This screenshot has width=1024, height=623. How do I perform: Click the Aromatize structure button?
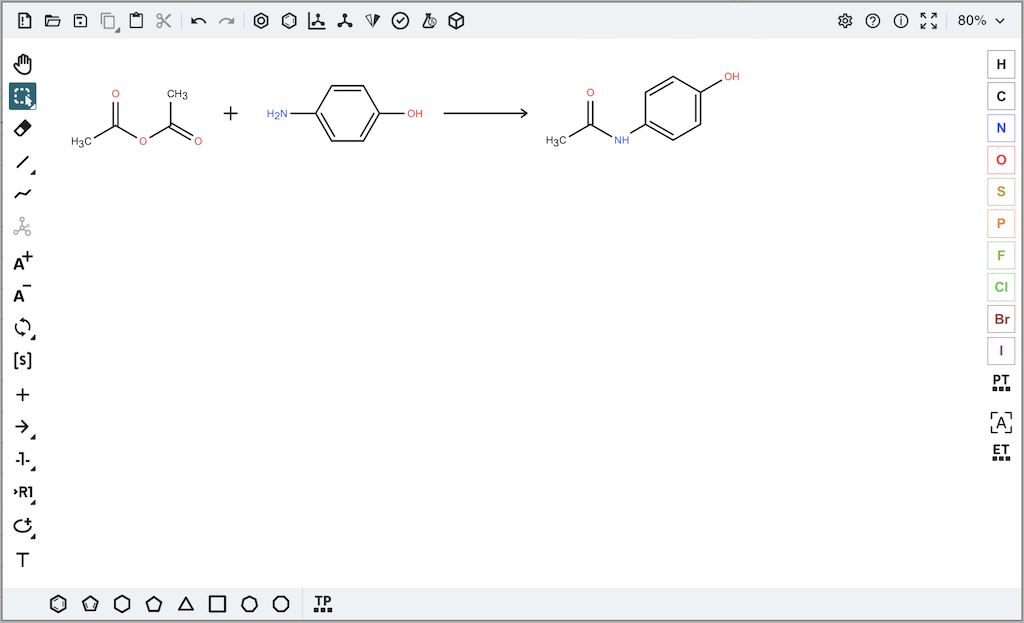pyautogui.click(x=261, y=21)
